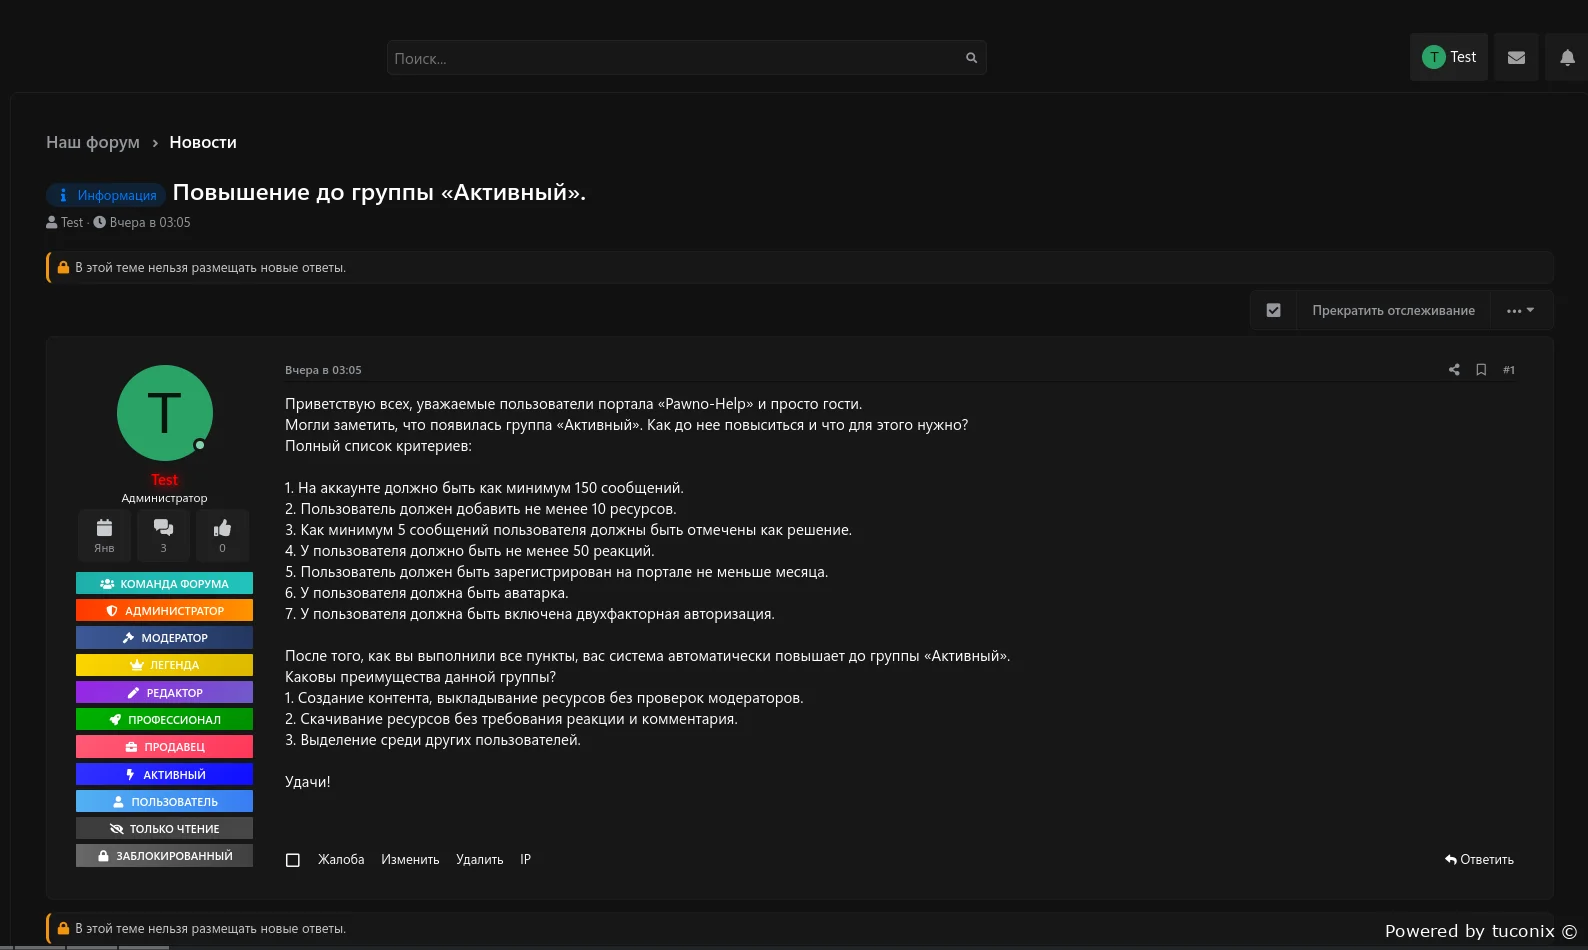This screenshot has height=950, width=1588.
Task: Click the calendar join-date icon
Action: [x=104, y=529]
